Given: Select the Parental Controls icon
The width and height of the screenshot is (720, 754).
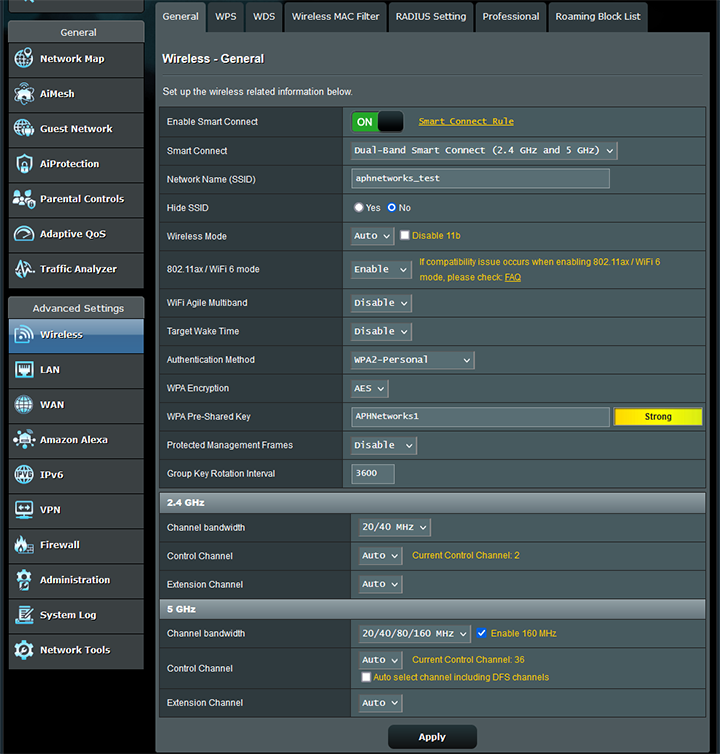Looking at the screenshot, I should pos(24,199).
